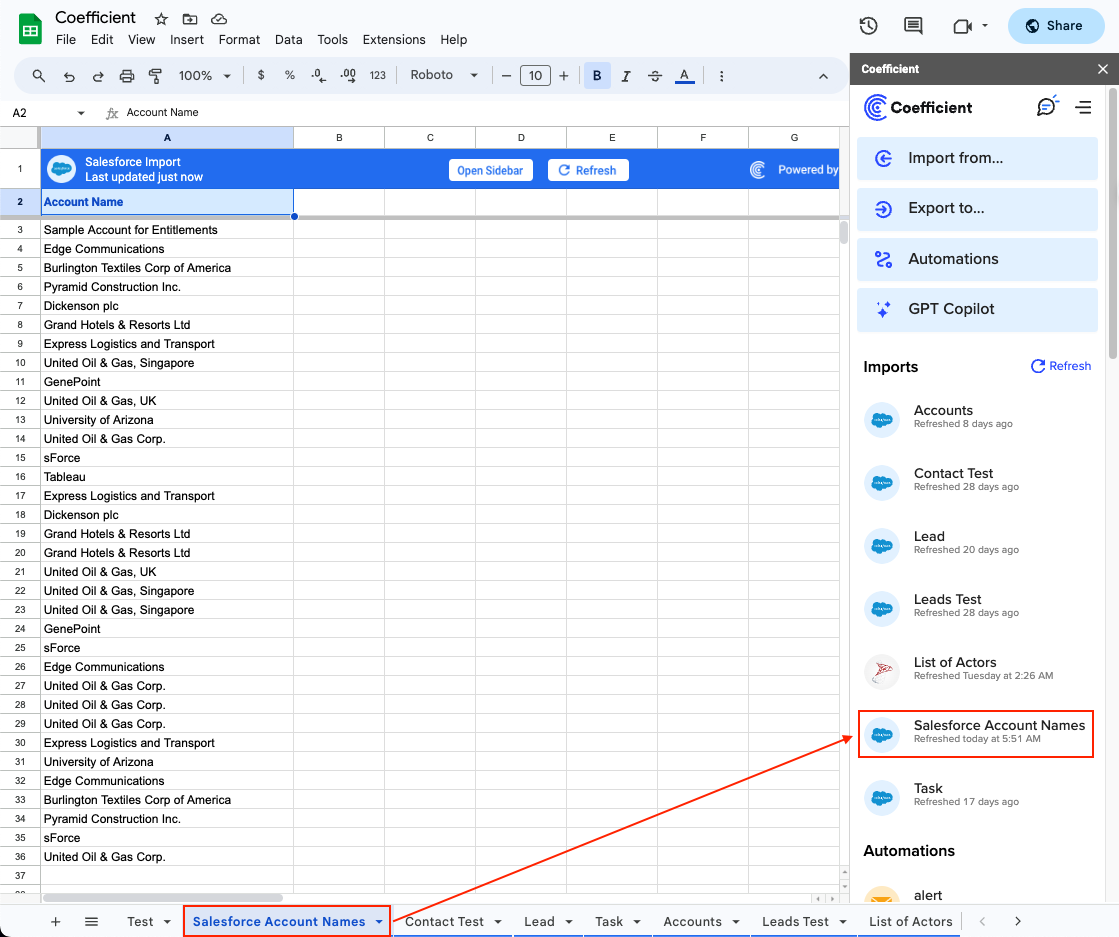Close the Coefficient sidebar
The height and width of the screenshot is (937, 1119).
point(1103,69)
